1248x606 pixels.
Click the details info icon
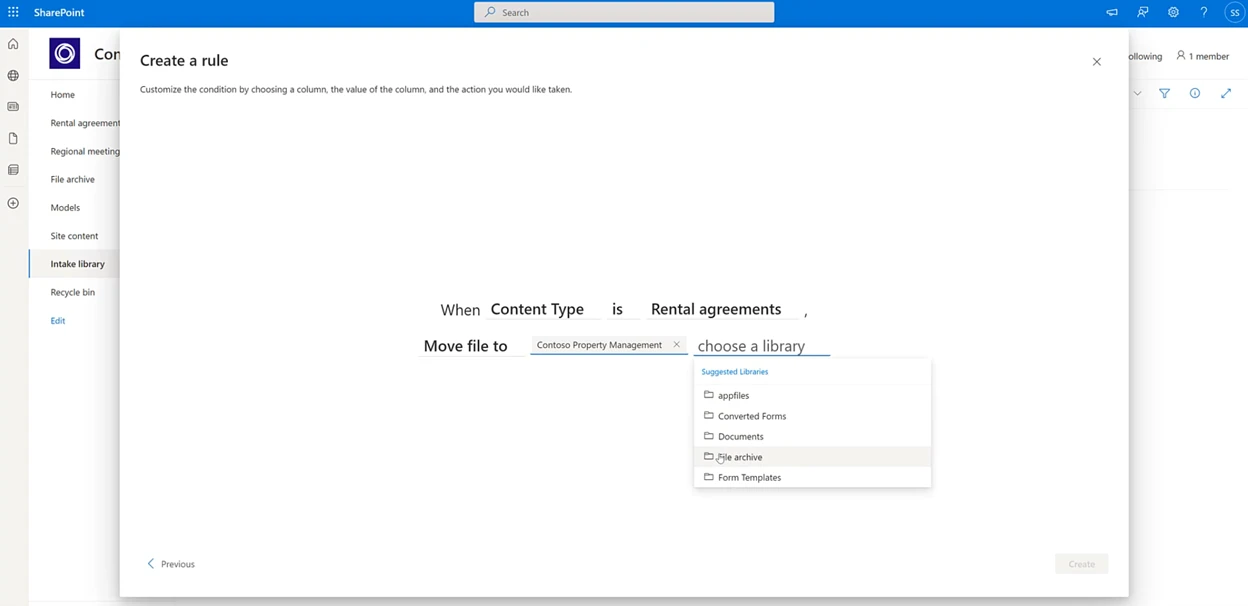pyautogui.click(x=1194, y=93)
